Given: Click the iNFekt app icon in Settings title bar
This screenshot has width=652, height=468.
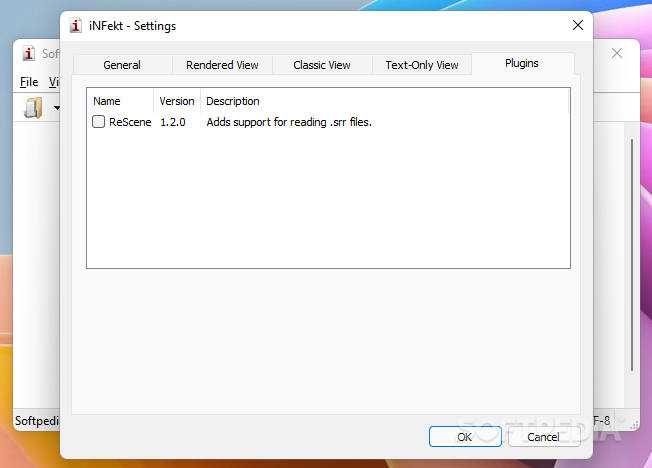Looking at the screenshot, I should (76, 26).
